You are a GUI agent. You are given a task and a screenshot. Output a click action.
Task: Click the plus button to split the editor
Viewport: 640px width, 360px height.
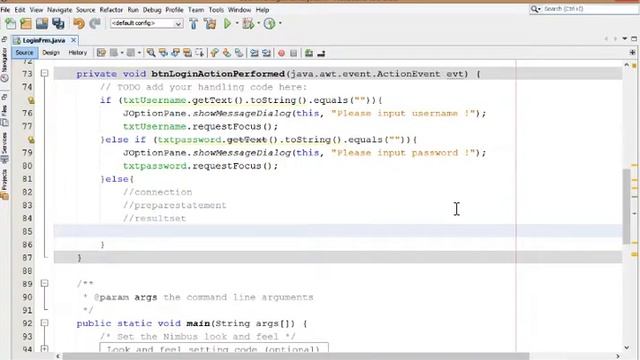[632, 52]
